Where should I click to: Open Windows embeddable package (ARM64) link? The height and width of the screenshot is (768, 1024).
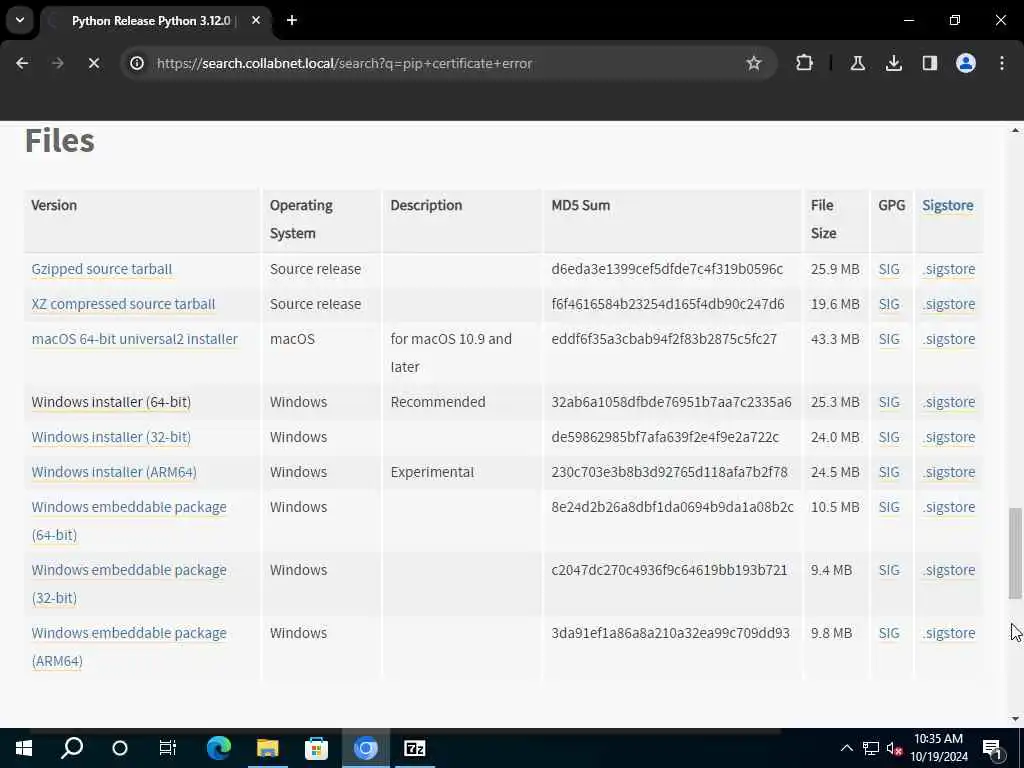[129, 647]
